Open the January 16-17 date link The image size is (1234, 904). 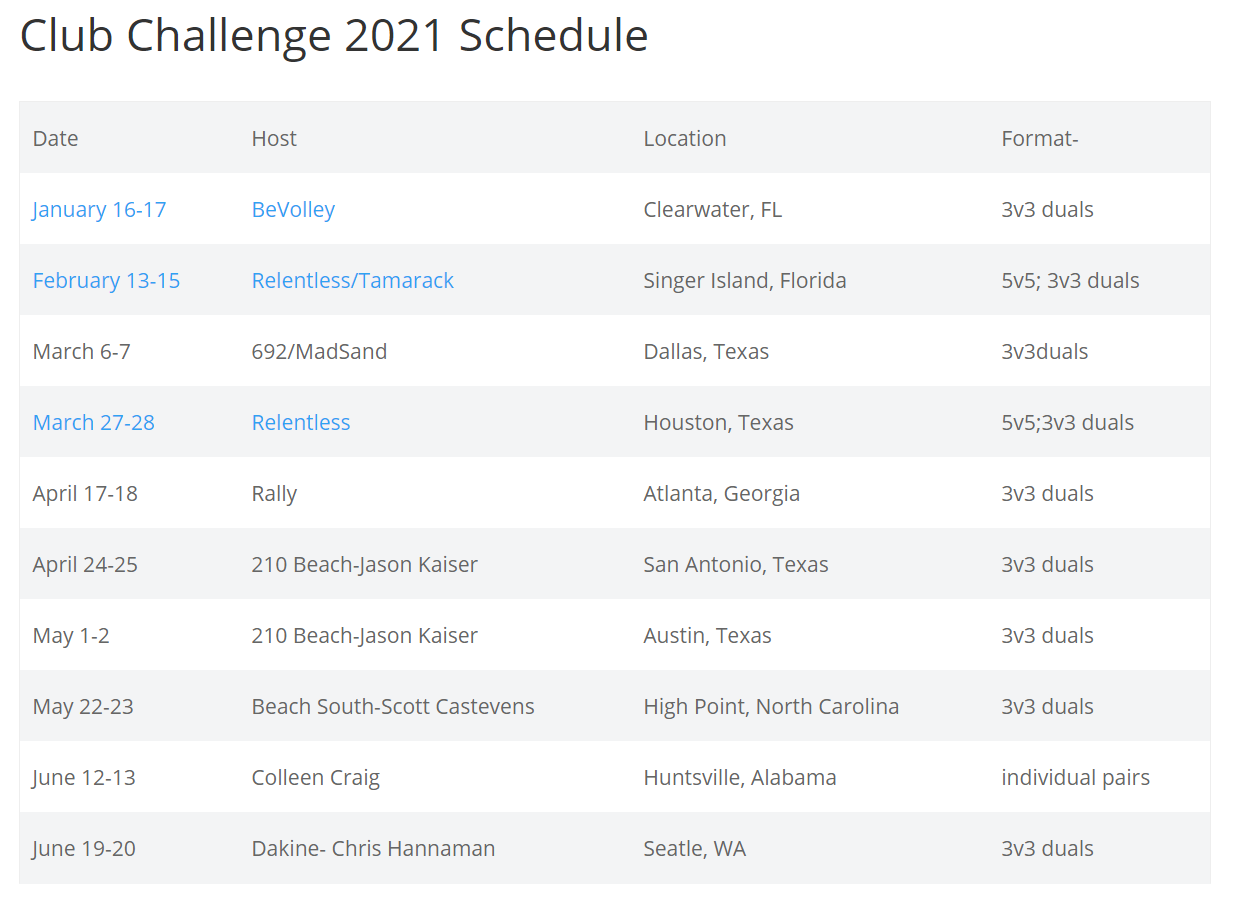pyautogui.click(x=99, y=209)
